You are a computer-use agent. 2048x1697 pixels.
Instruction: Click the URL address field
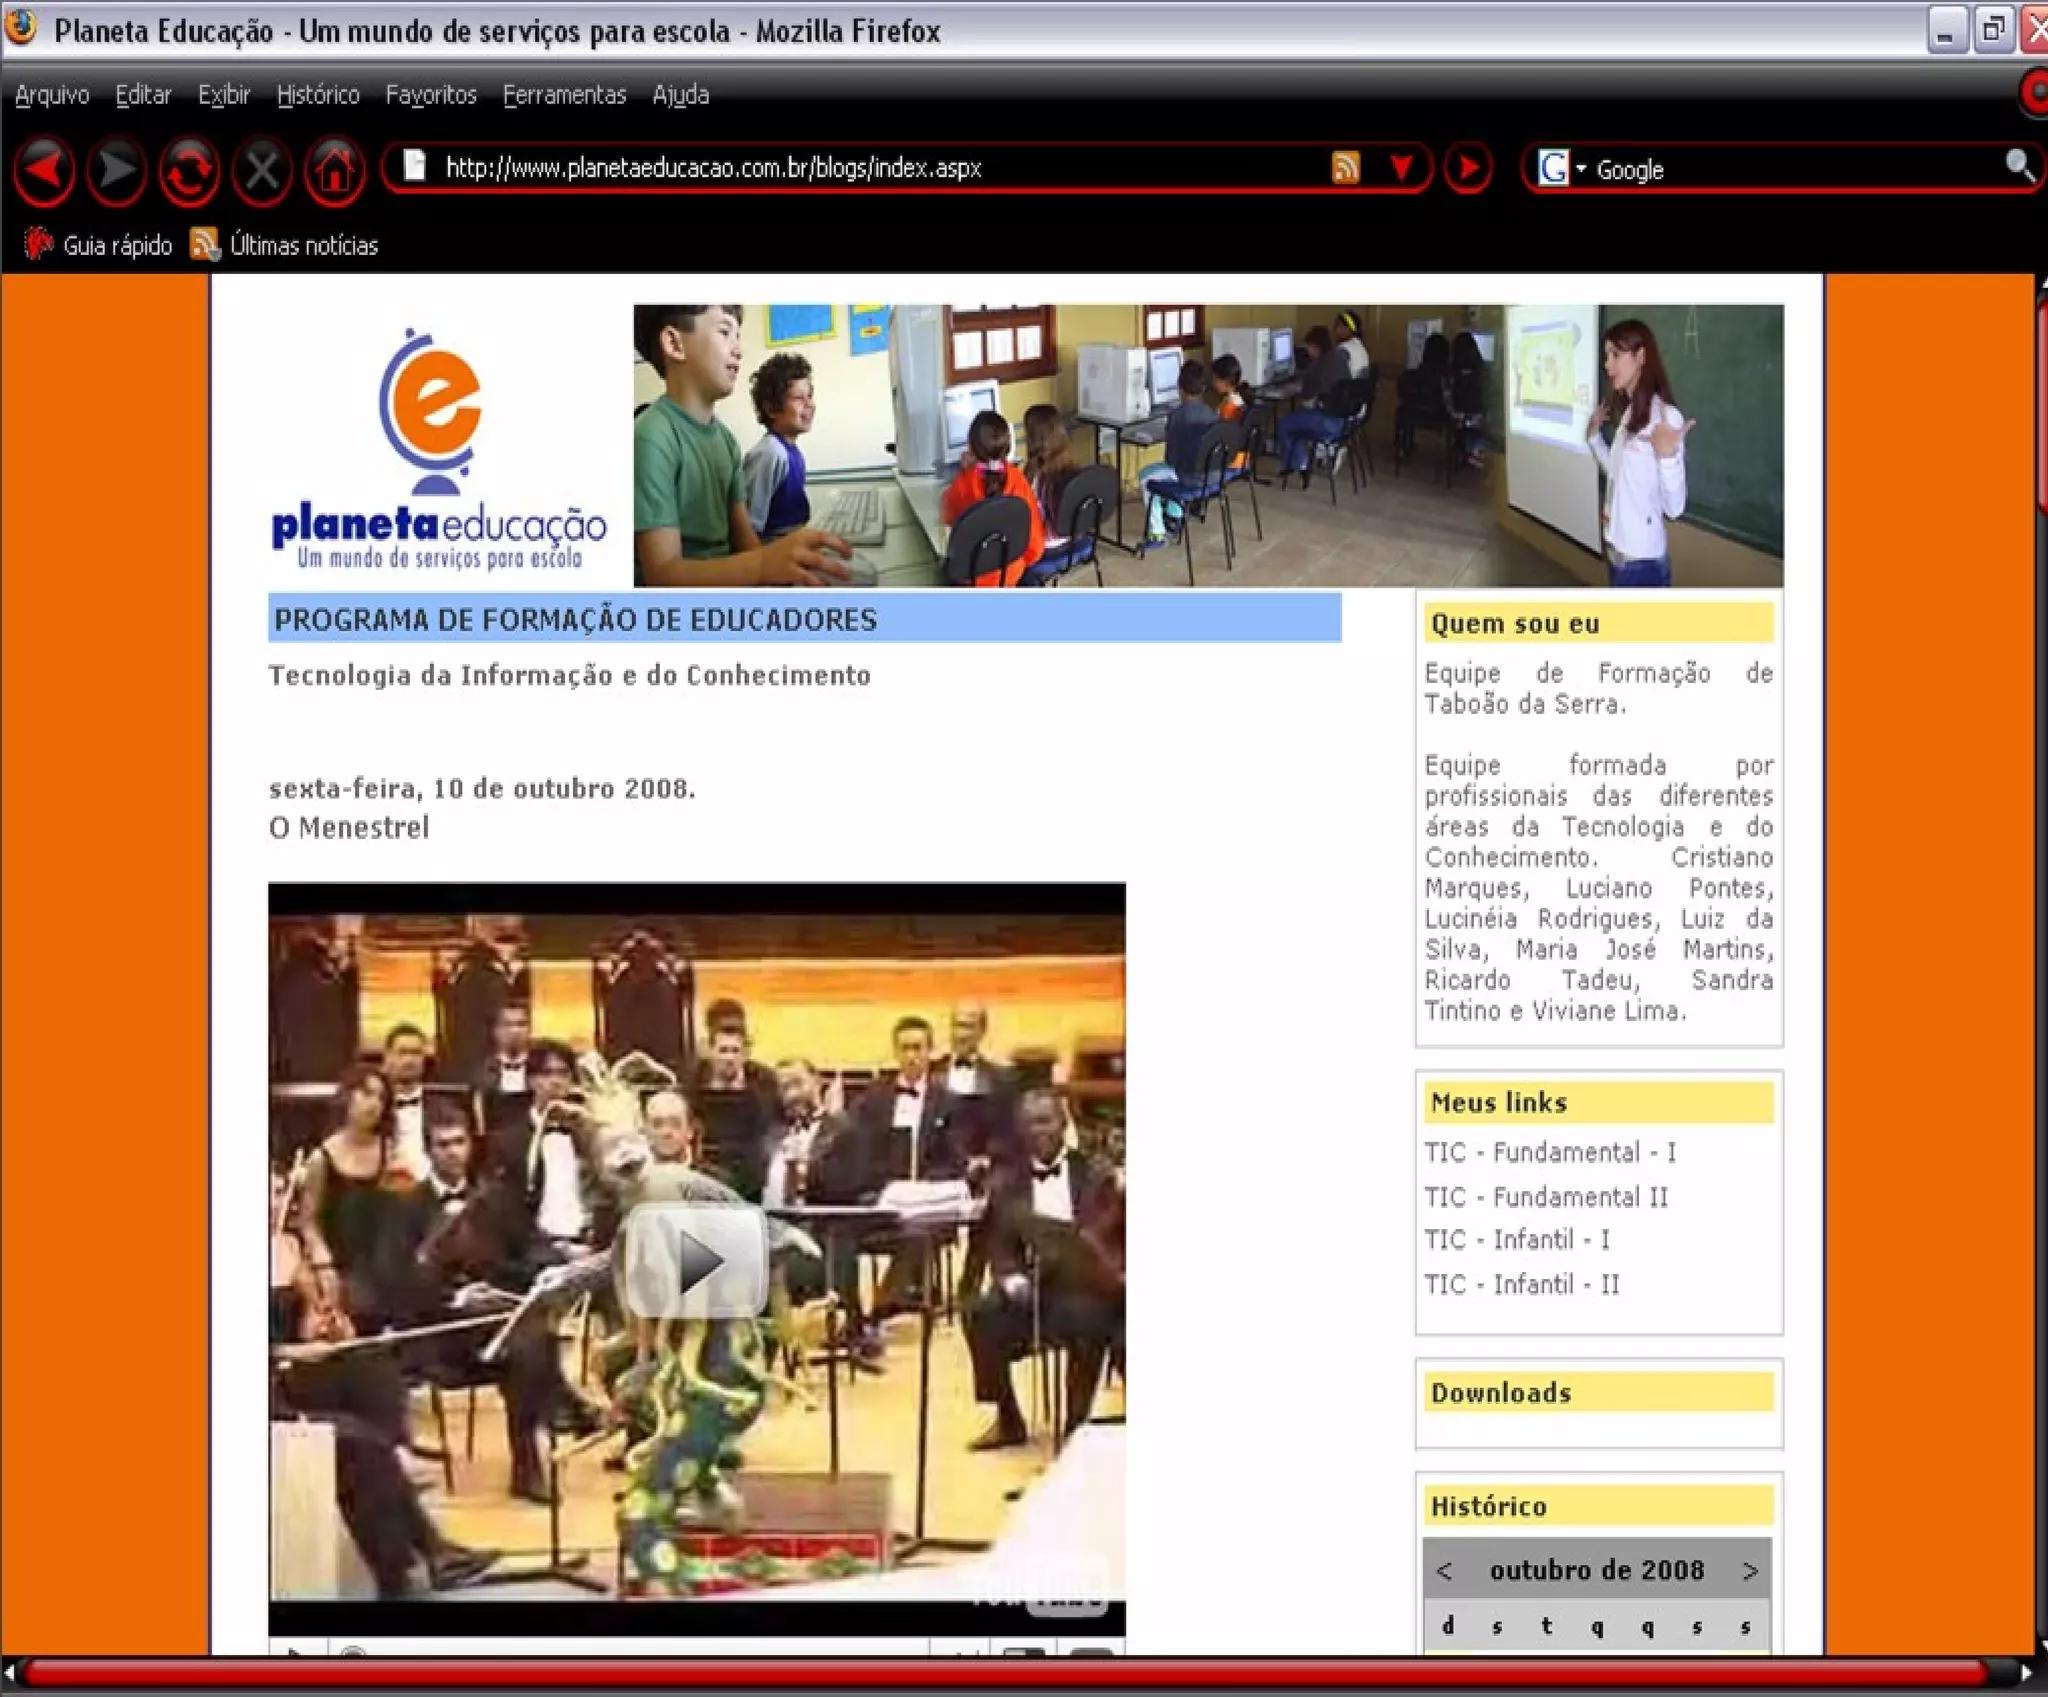(712, 168)
